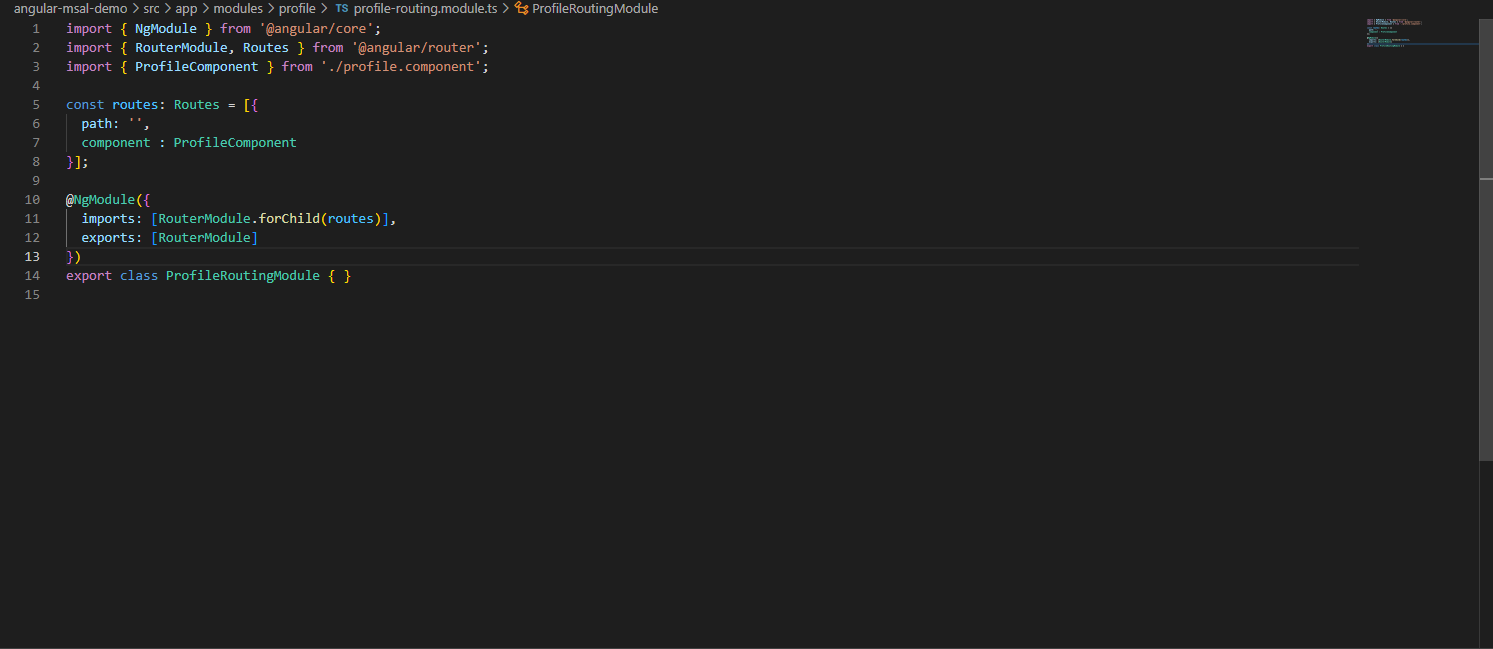Click line number 5 in the gutter
This screenshot has width=1493, height=649.
[36, 105]
